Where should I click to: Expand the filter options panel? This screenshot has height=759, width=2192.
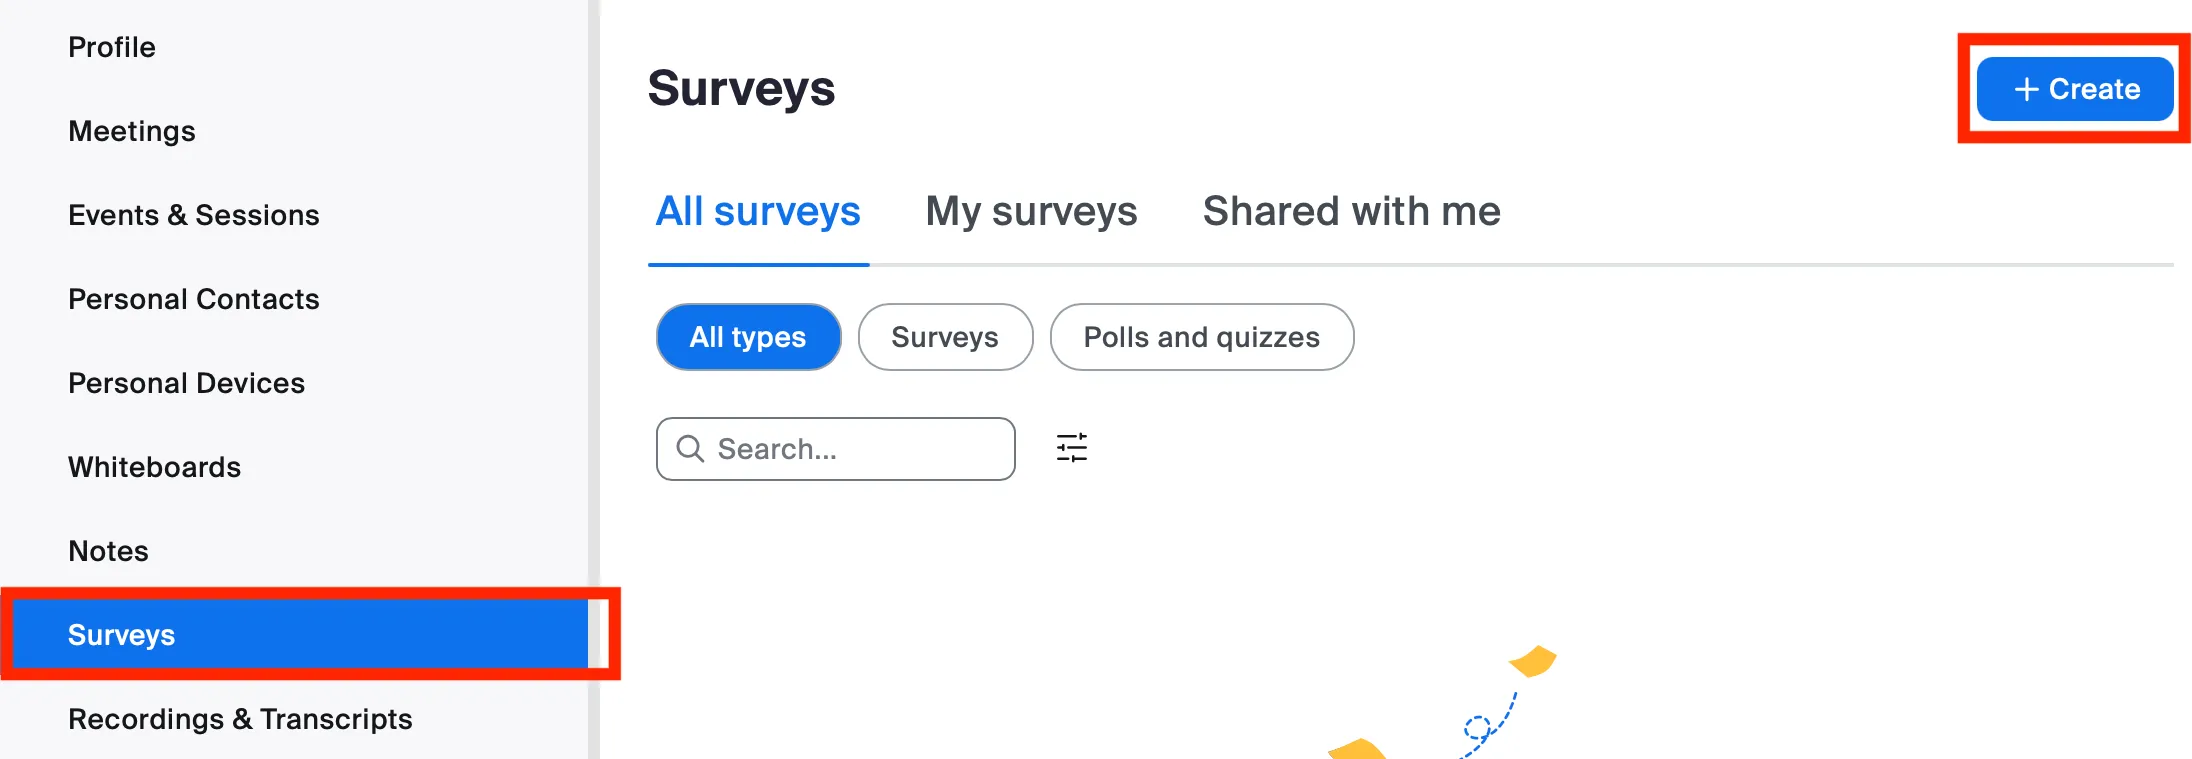1070,449
